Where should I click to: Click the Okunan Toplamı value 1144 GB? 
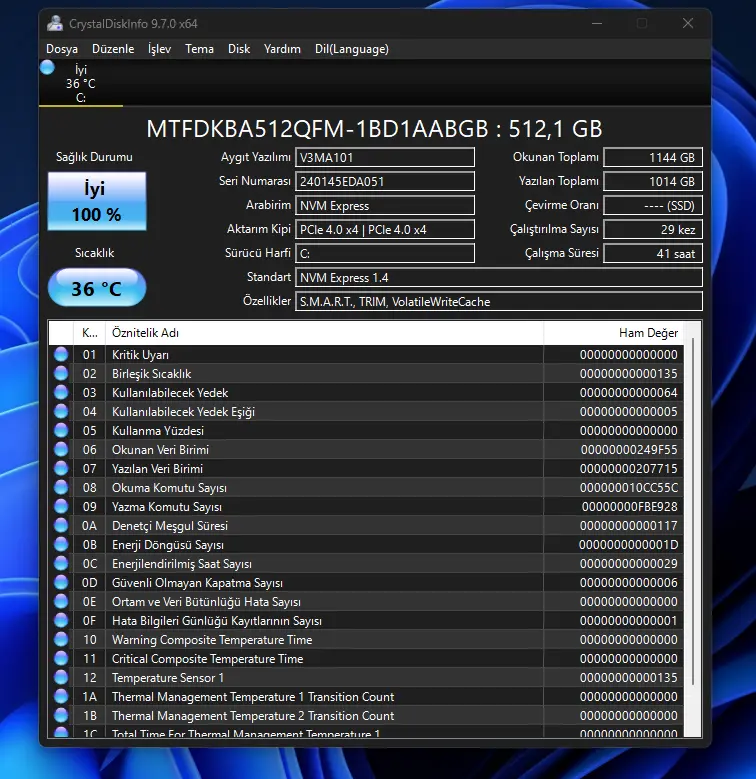pyautogui.click(x=653, y=157)
